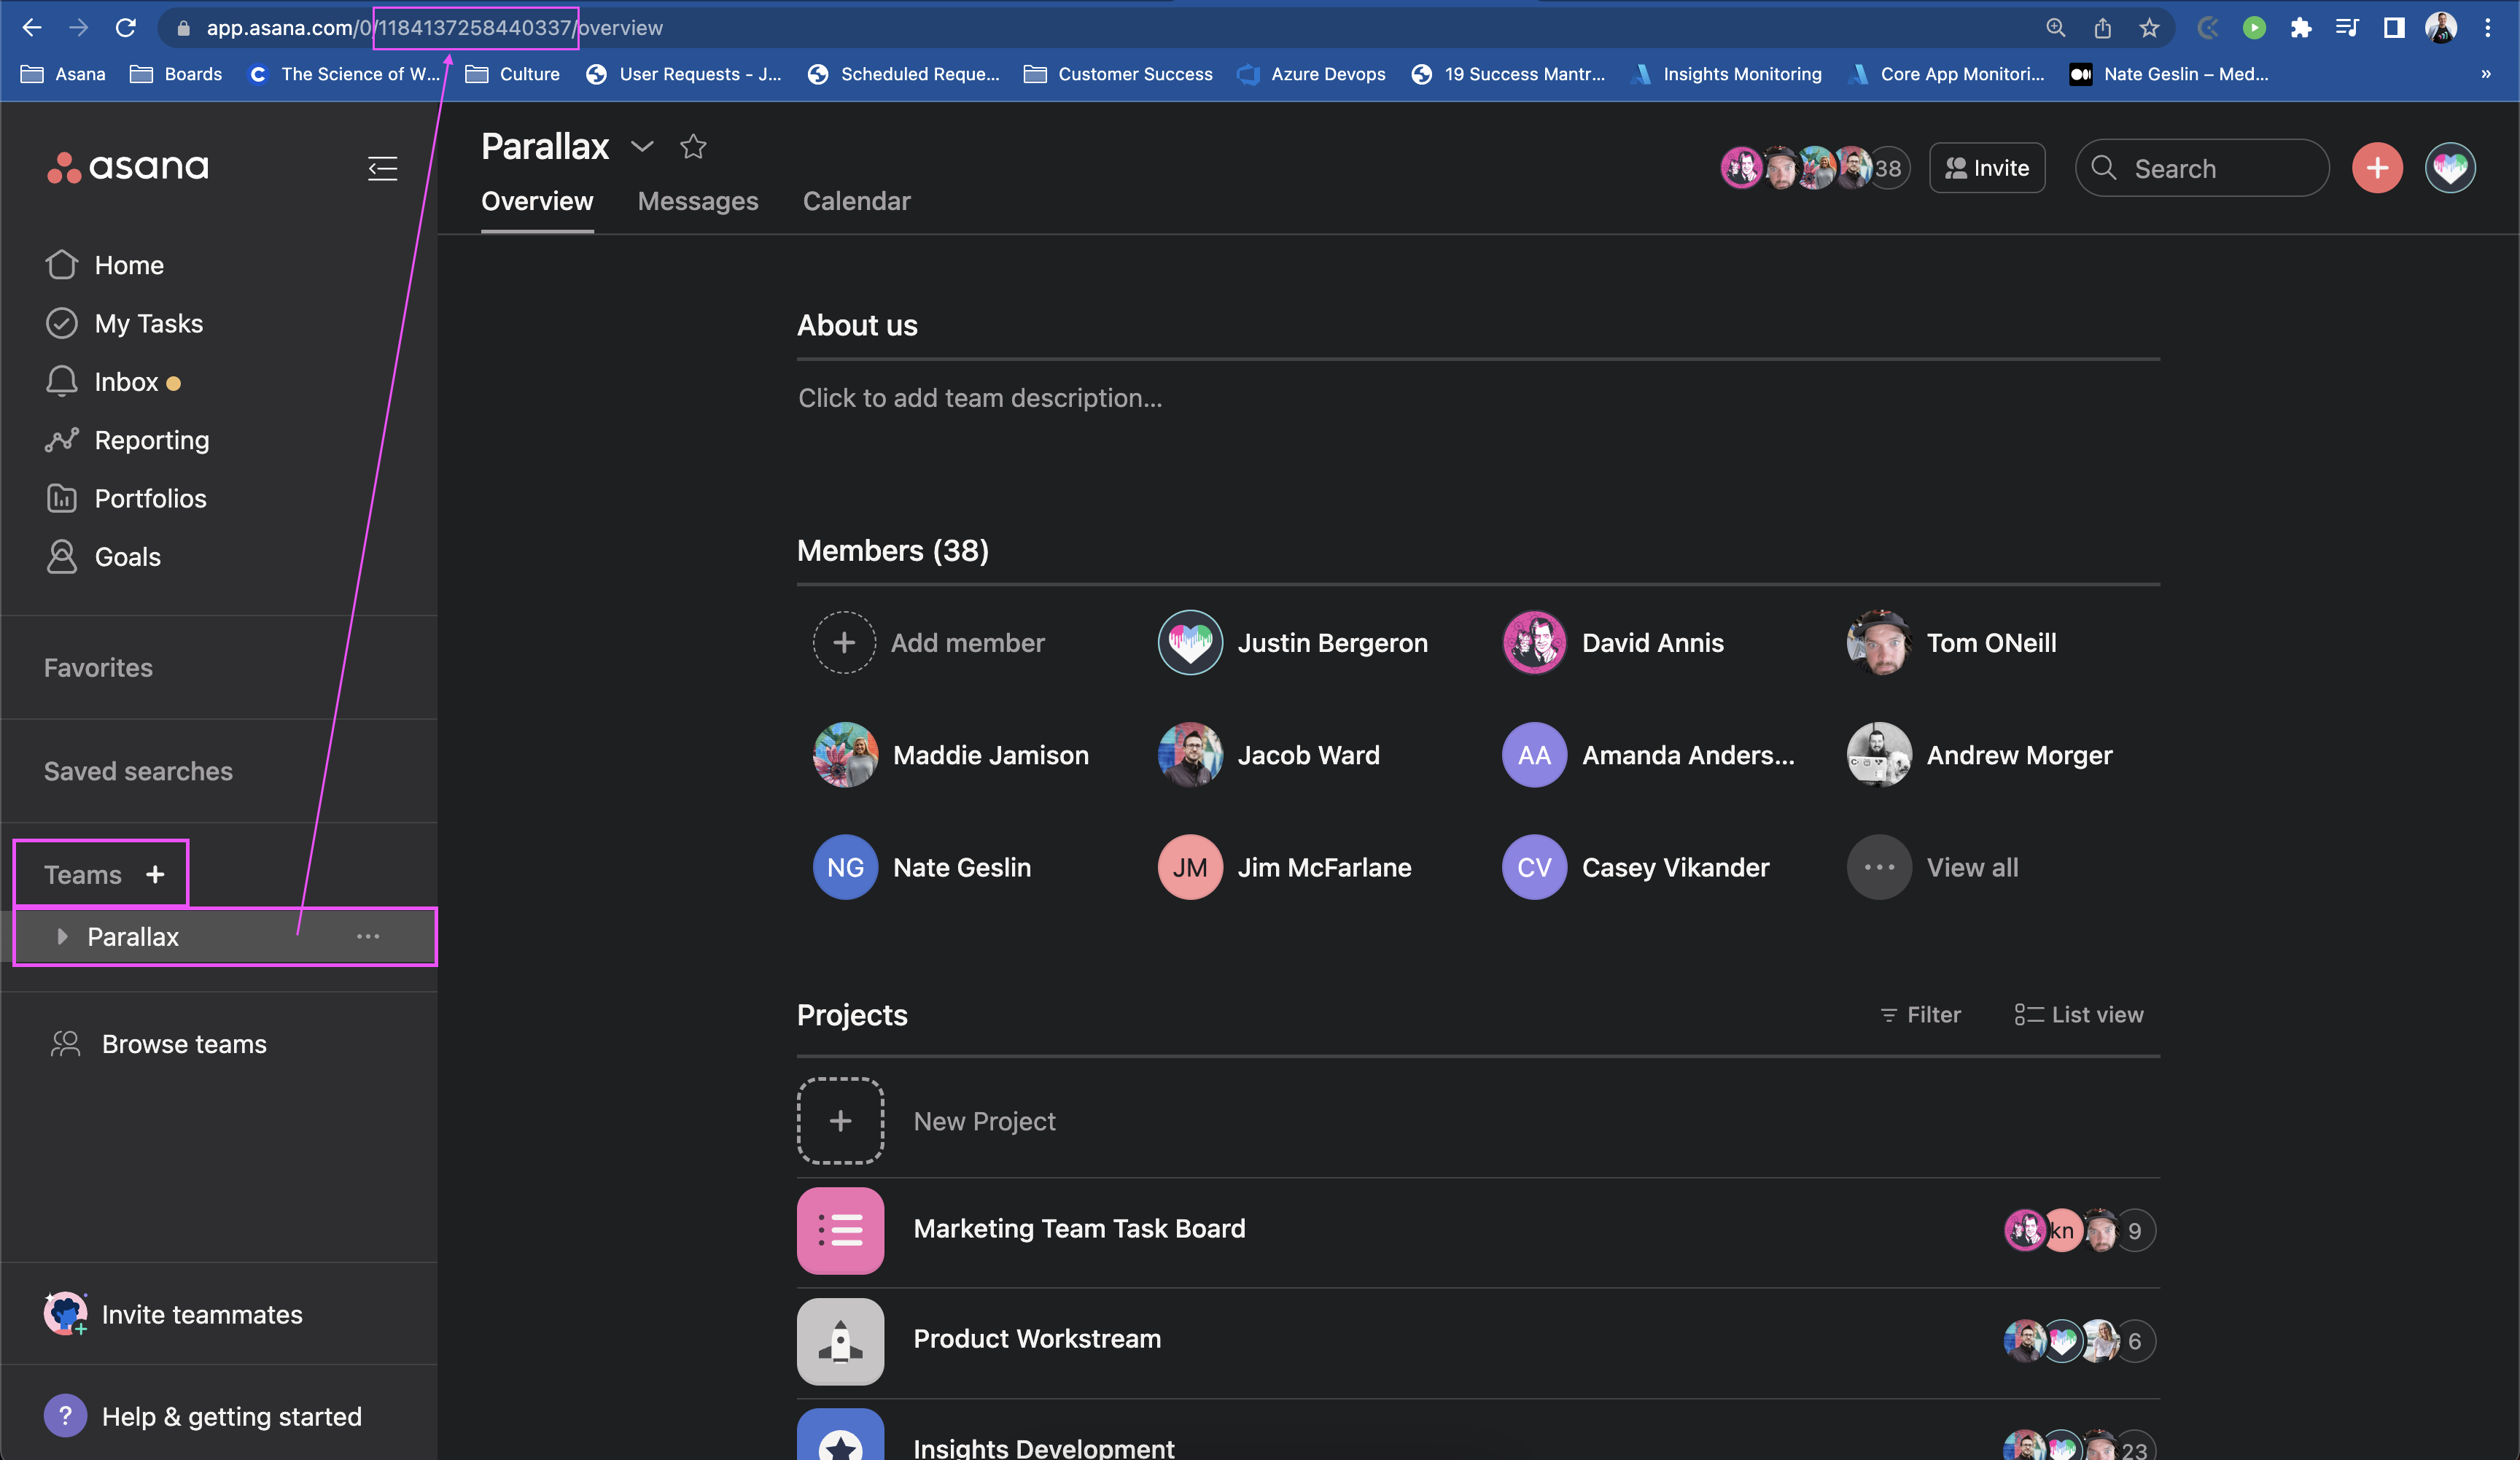Image resolution: width=2520 pixels, height=1460 pixels.
Task: Open List view switcher
Action: (x=2078, y=1014)
